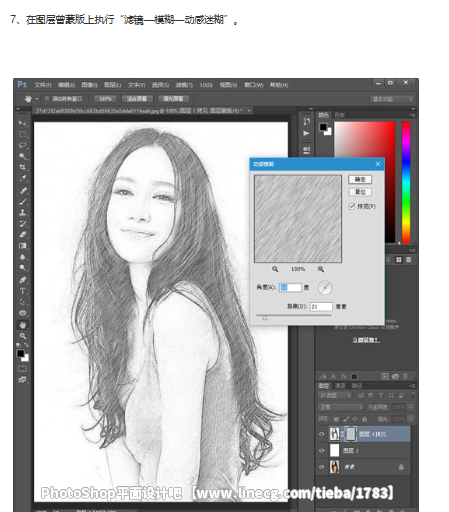This screenshot has height=512, width=449.
Task: Open the 文件 menu
Action: point(43,85)
